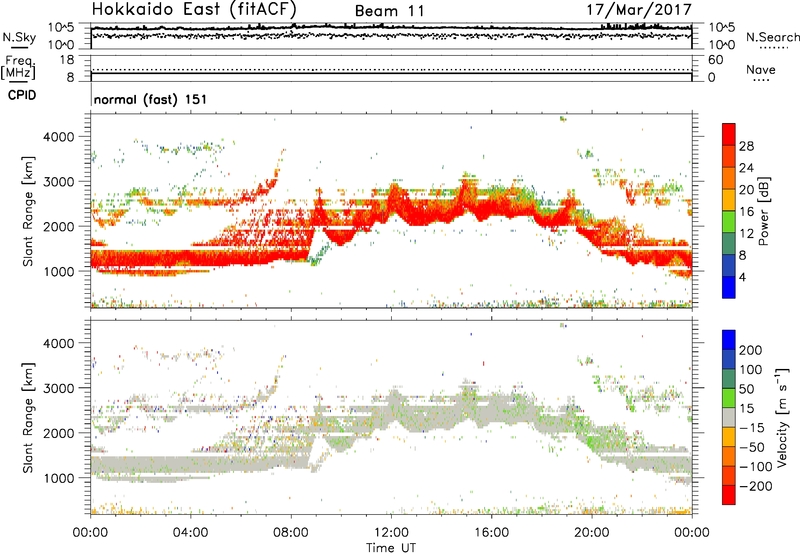Click the '28' power colorbar label
This screenshot has height=554, width=800.
click(x=746, y=146)
